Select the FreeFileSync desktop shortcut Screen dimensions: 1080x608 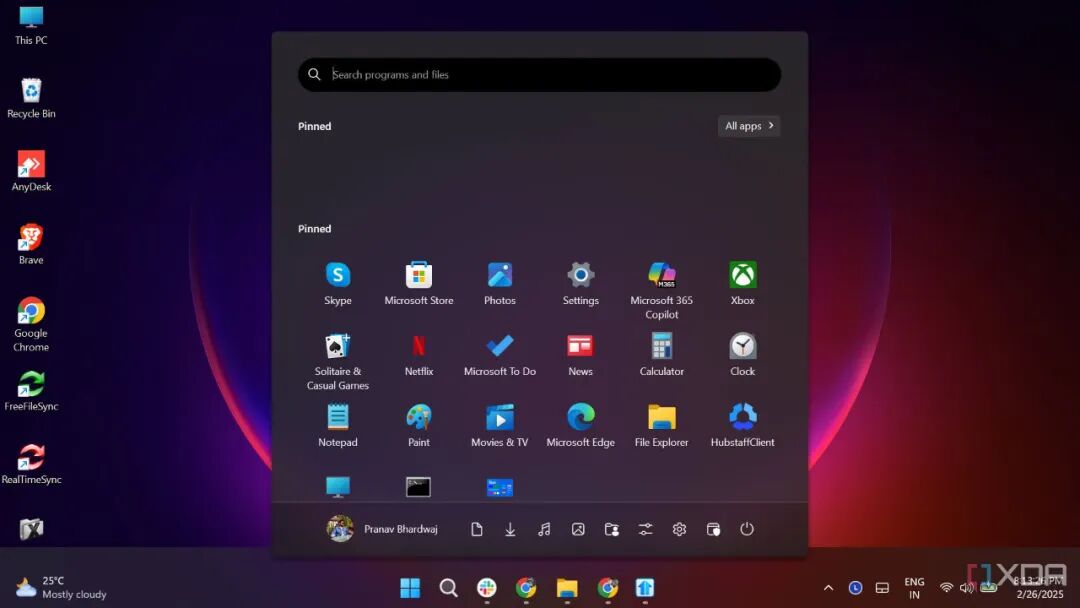(x=31, y=391)
